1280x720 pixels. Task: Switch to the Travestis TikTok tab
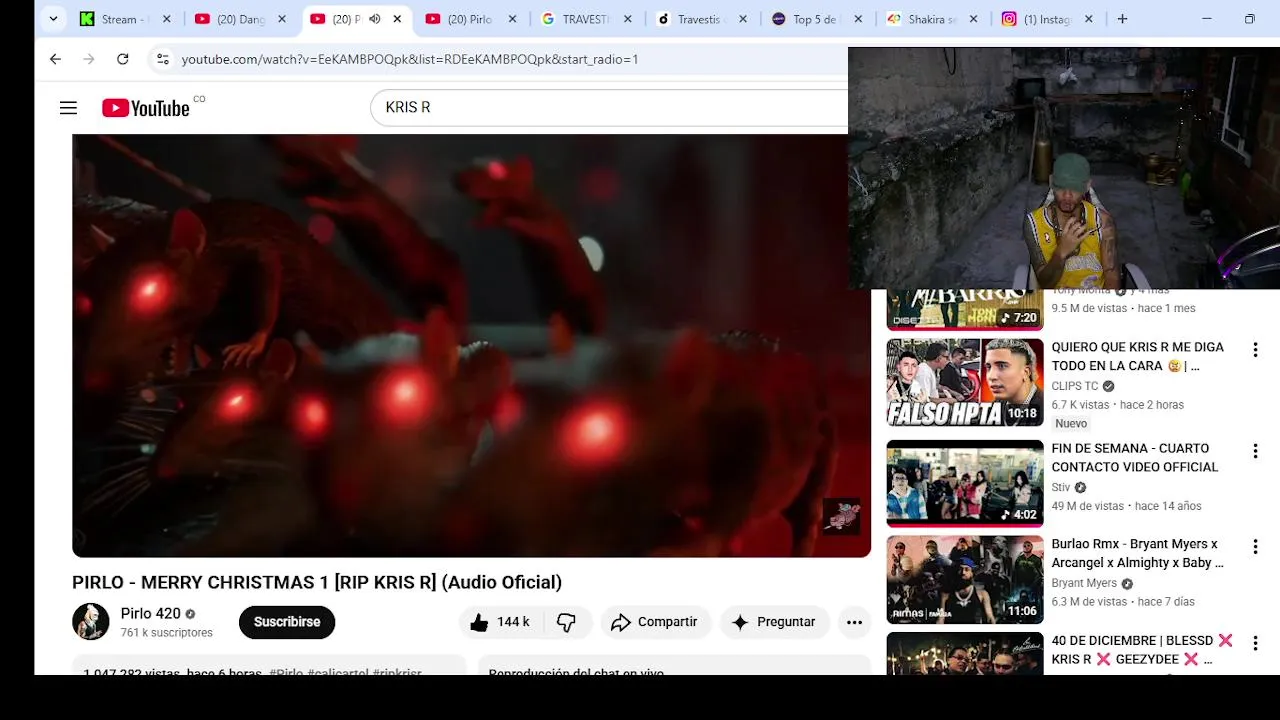click(x=701, y=19)
